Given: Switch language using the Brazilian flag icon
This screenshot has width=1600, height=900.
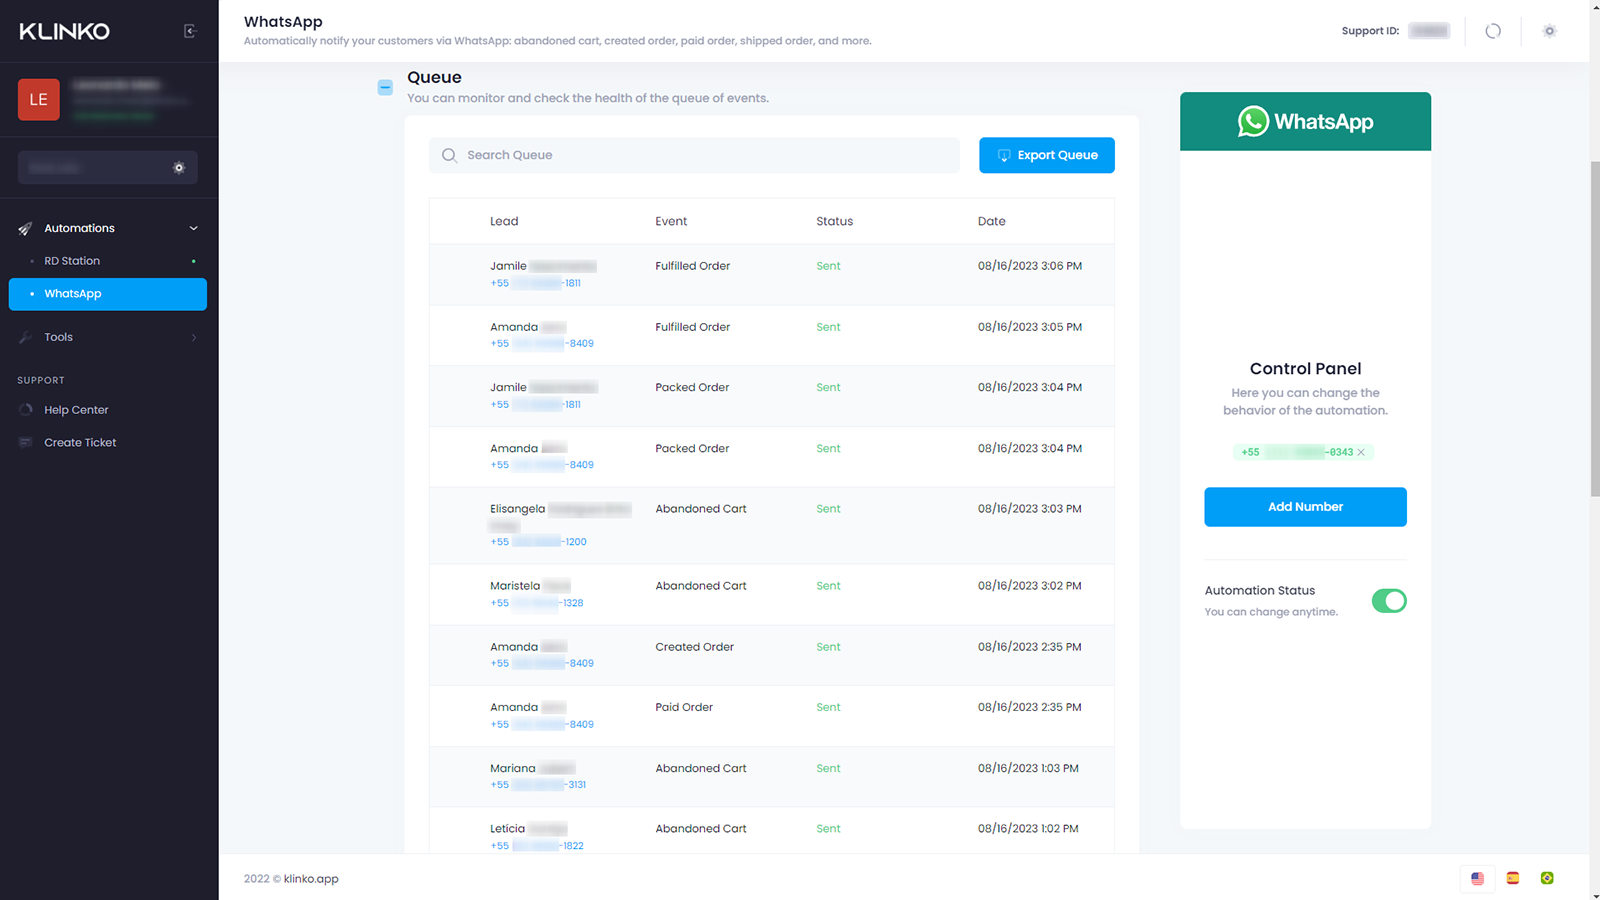Looking at the screenshot, I should point(1547,878).
